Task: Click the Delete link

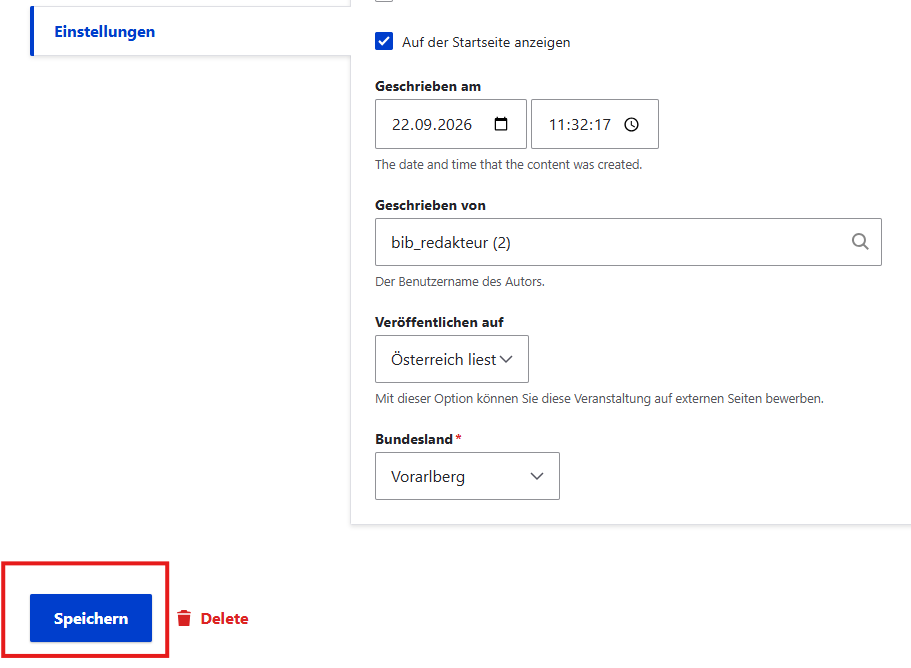Action: coord(224,619)
